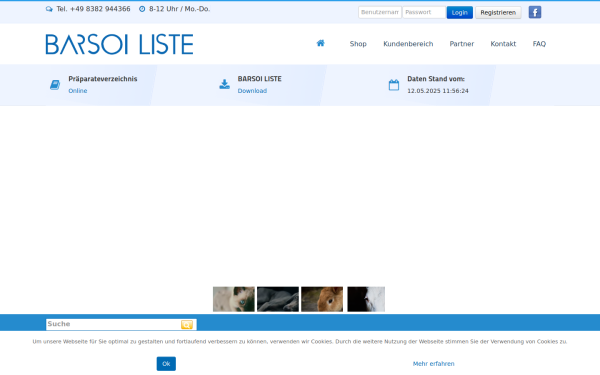Open the Partner menu item

pyautogui.click(x=461, y=44)
